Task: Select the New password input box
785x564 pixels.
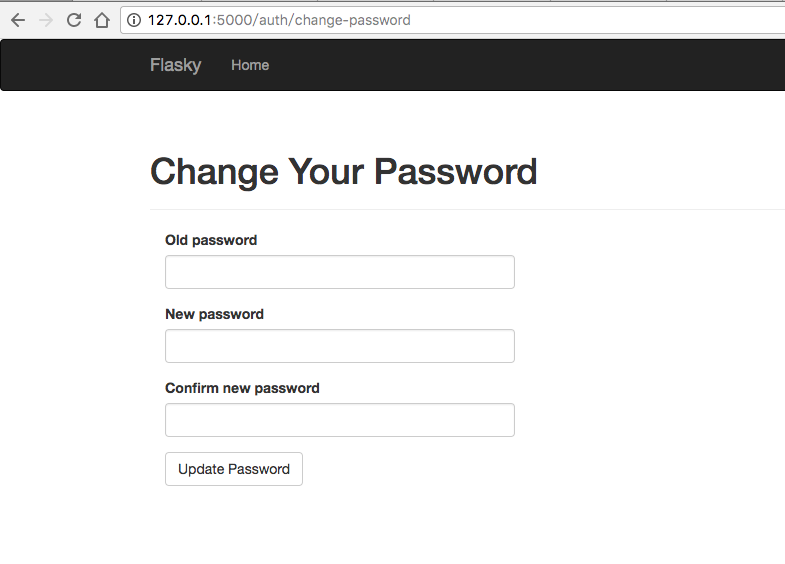Action: tap(339, 346)
